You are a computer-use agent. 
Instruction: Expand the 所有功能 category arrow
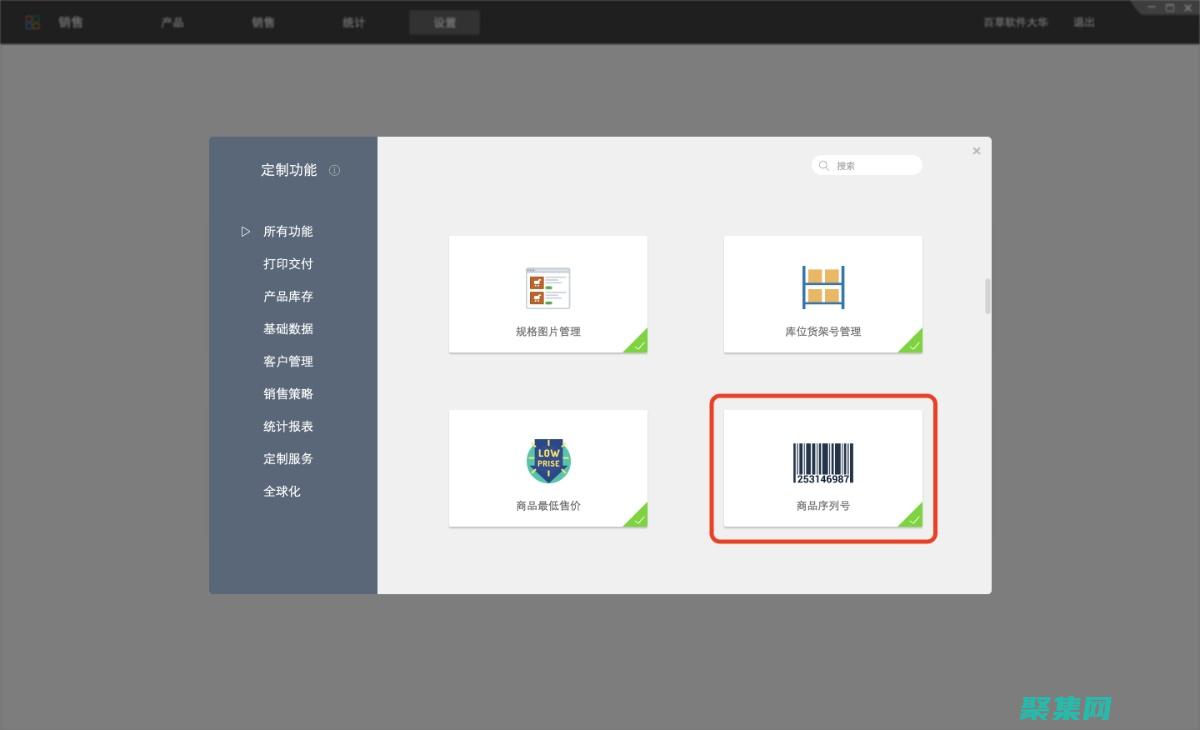tap(246, 231)
